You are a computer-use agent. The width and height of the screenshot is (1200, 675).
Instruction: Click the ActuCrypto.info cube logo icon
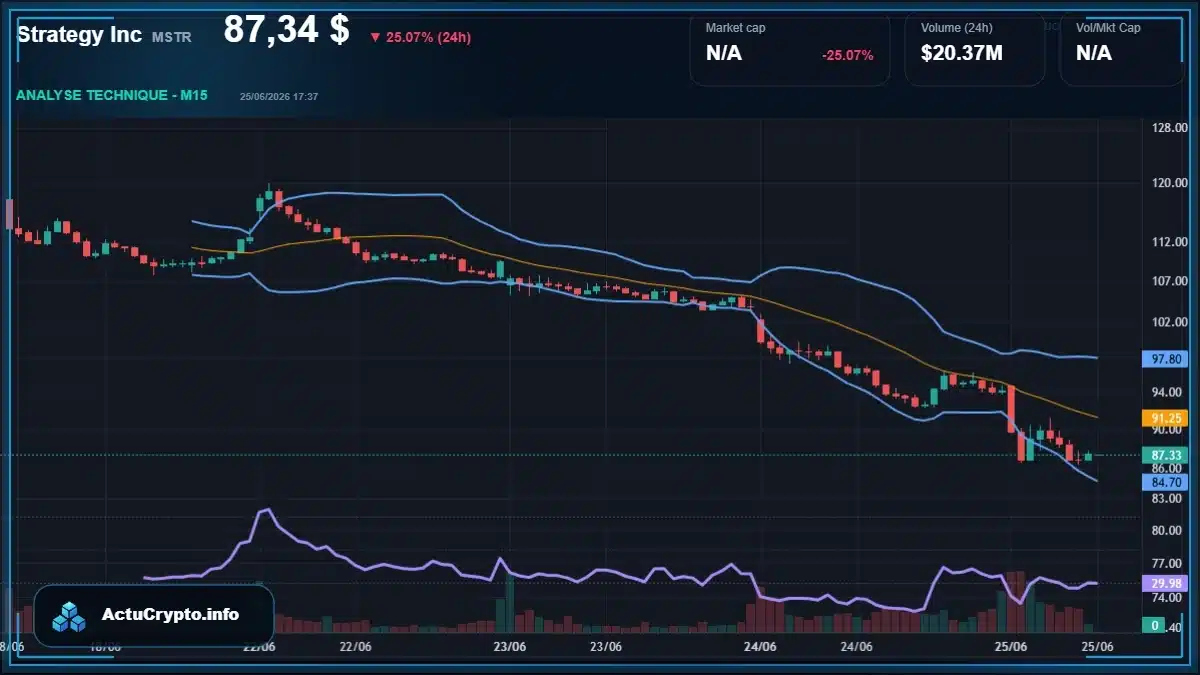[69, 616]
